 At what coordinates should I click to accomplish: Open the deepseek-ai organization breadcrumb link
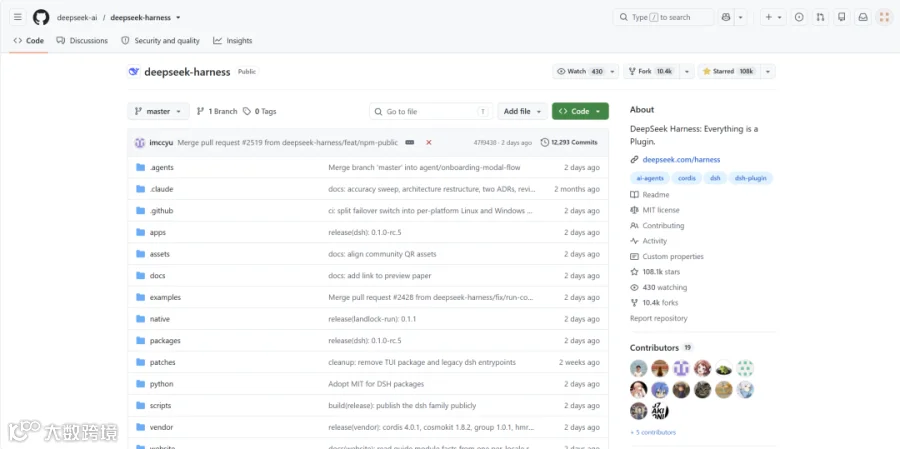(x=77, y=18)
